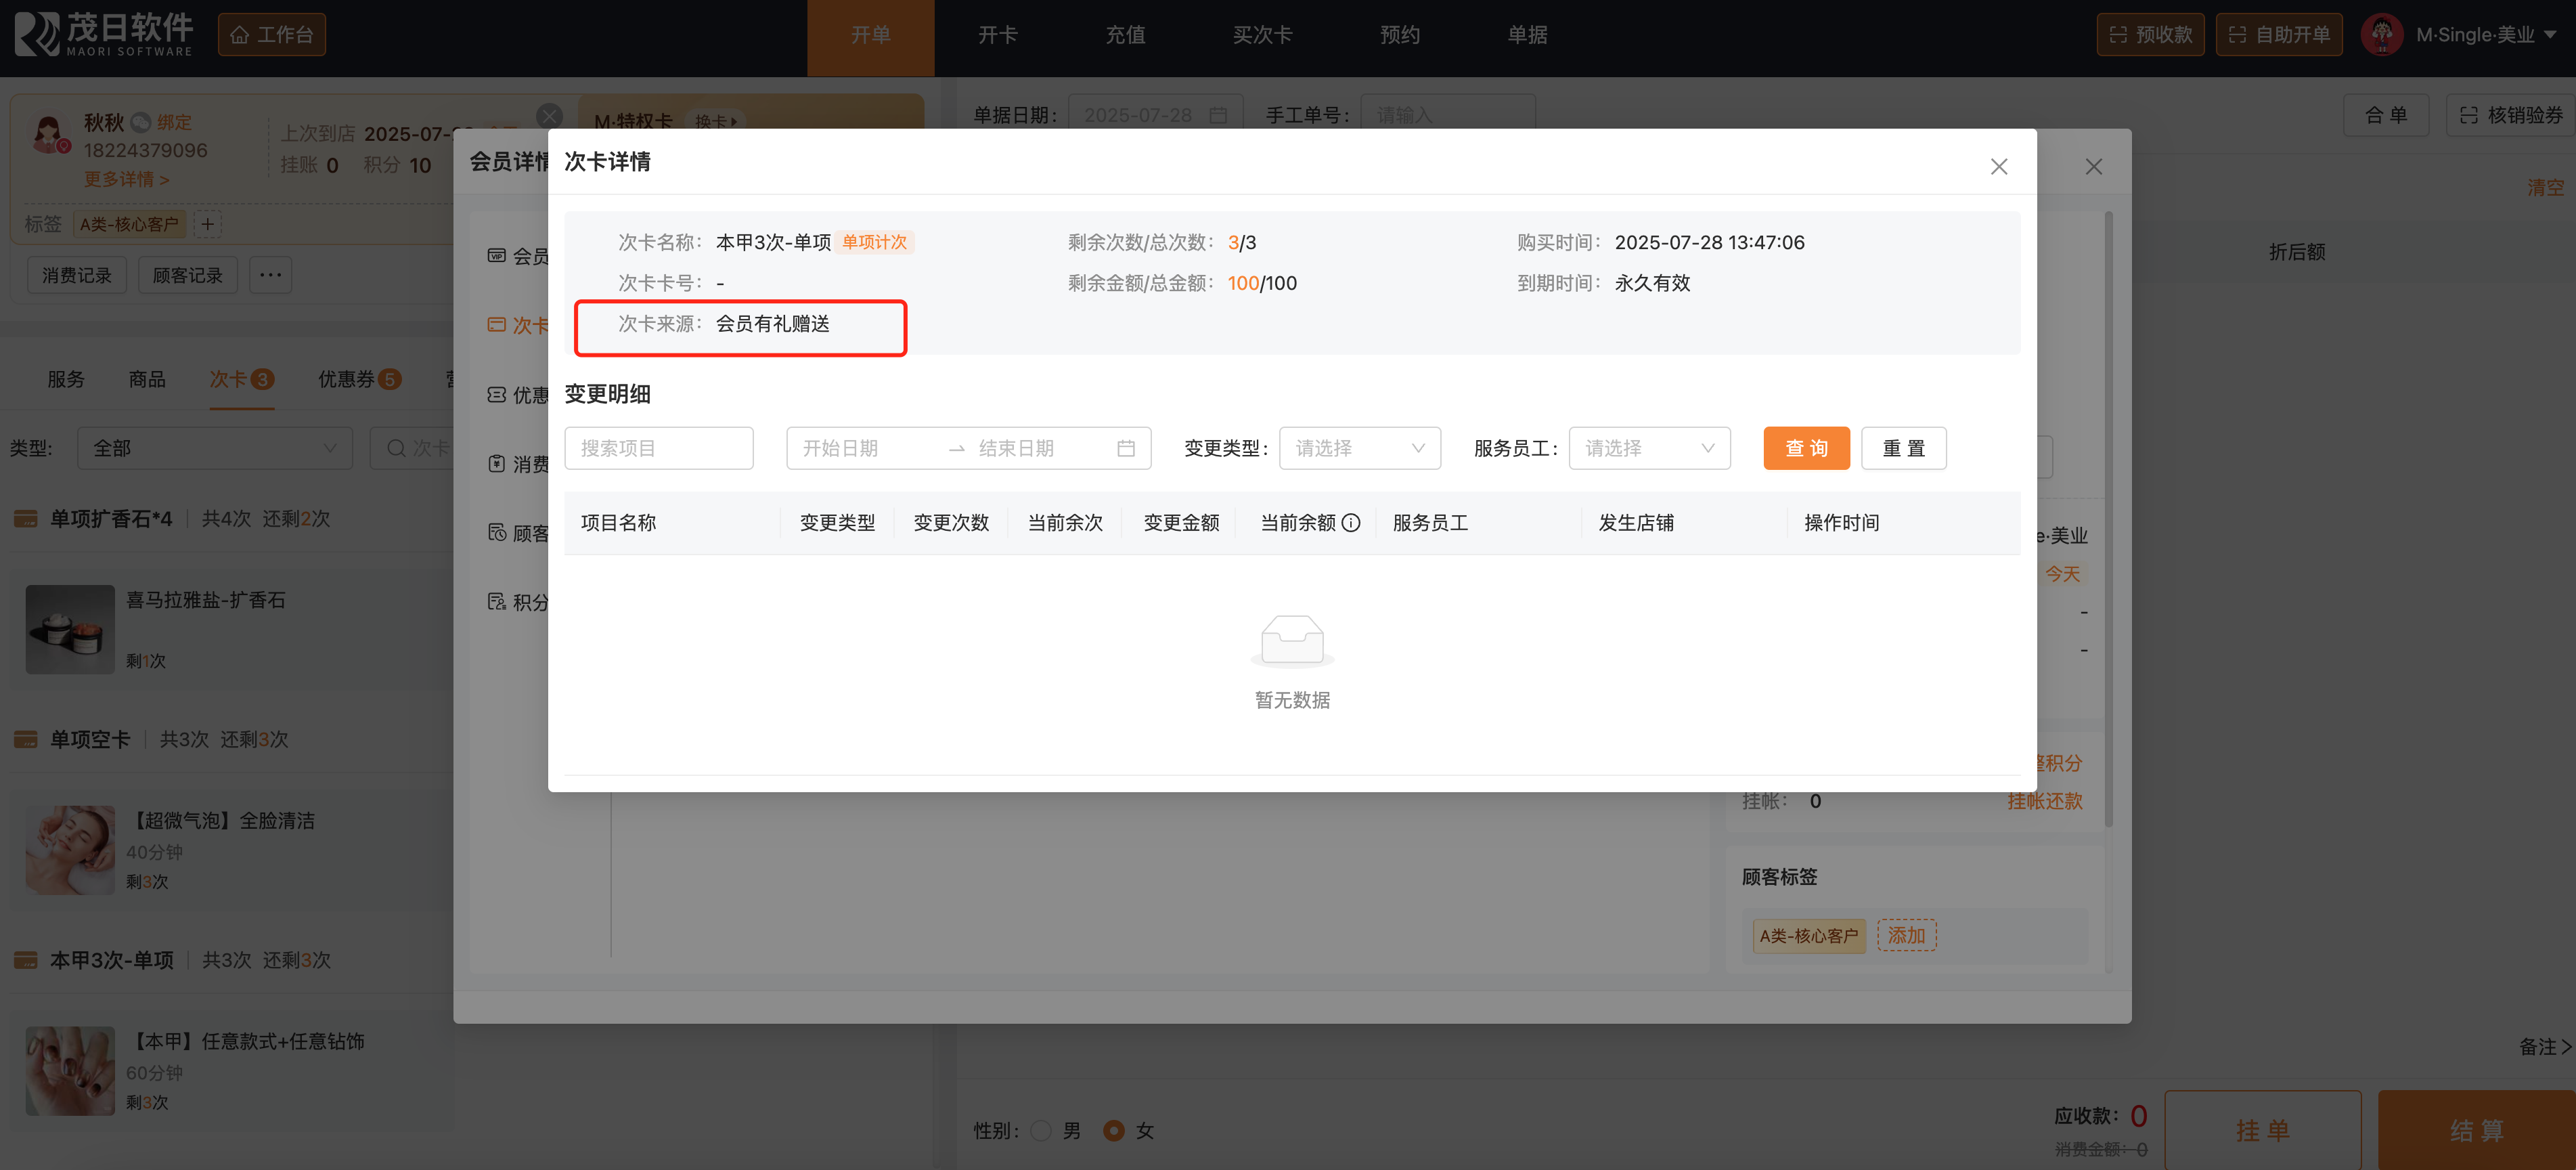This screenshot has height=1170, width=2576.
Task: Click the 工作台 home icon button
Action: [x=272, y=35]
